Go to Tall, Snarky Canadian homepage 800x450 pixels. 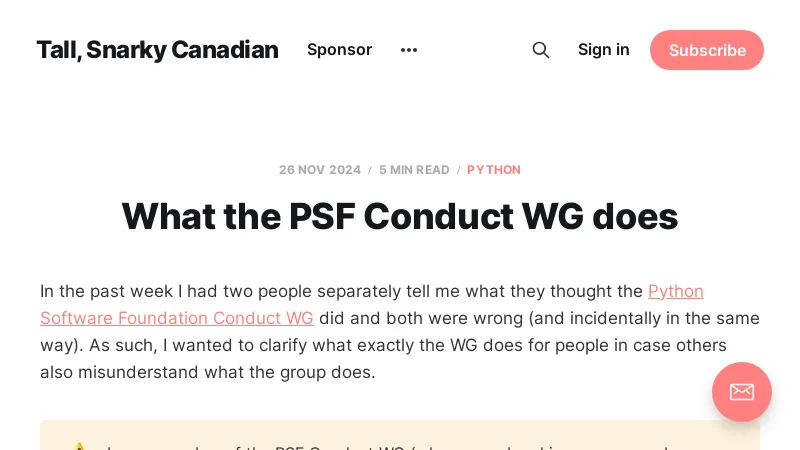pyautogui.click(x=157, y=50)
